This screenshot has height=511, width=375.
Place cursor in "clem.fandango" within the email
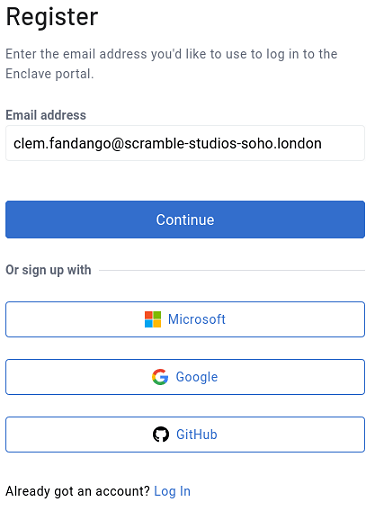pos(61,144)
